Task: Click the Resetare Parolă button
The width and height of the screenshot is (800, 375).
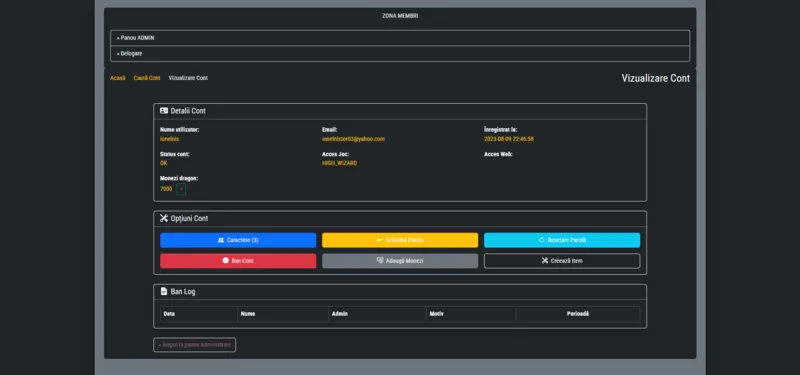Action: (x=562, y=240)
